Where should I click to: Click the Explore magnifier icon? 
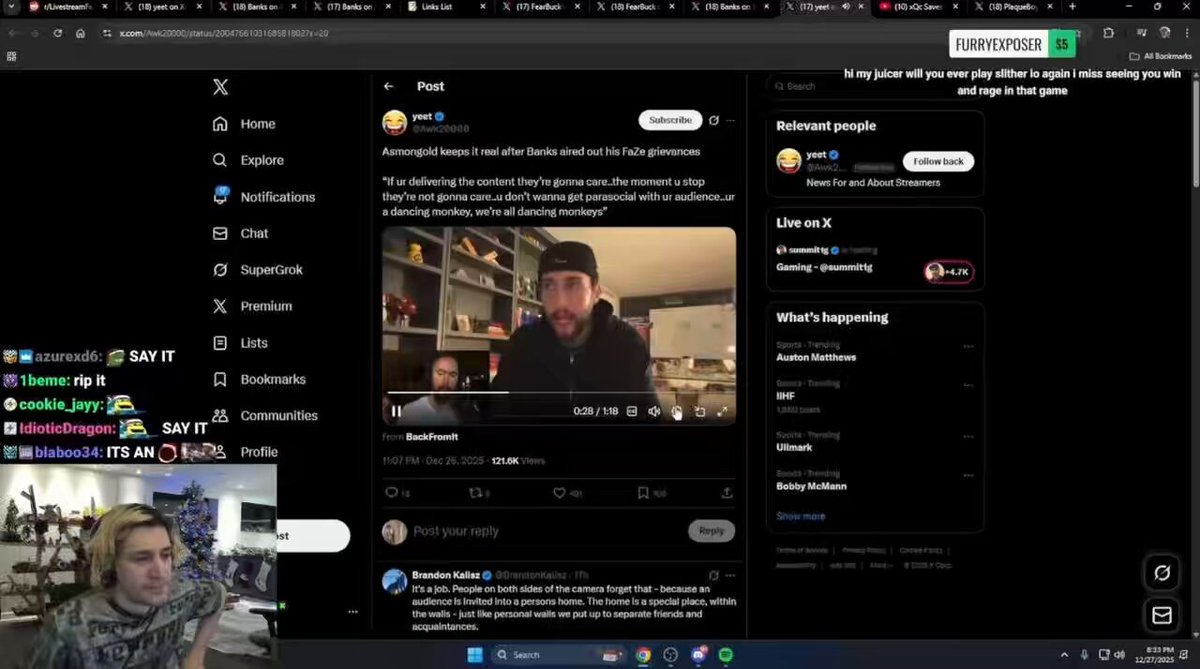tap(220, 160)
